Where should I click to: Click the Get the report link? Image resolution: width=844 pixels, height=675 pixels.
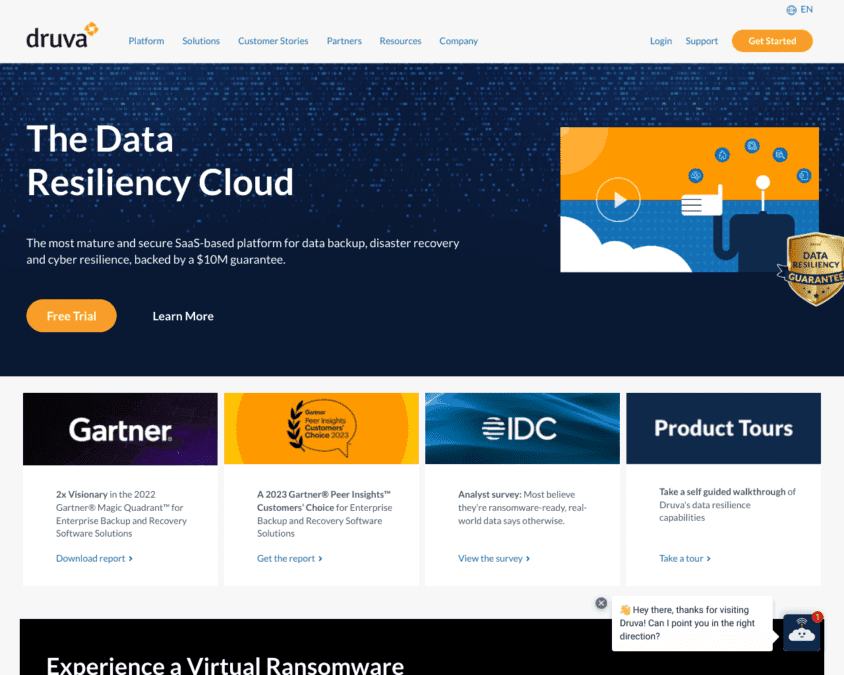[290, 559]
